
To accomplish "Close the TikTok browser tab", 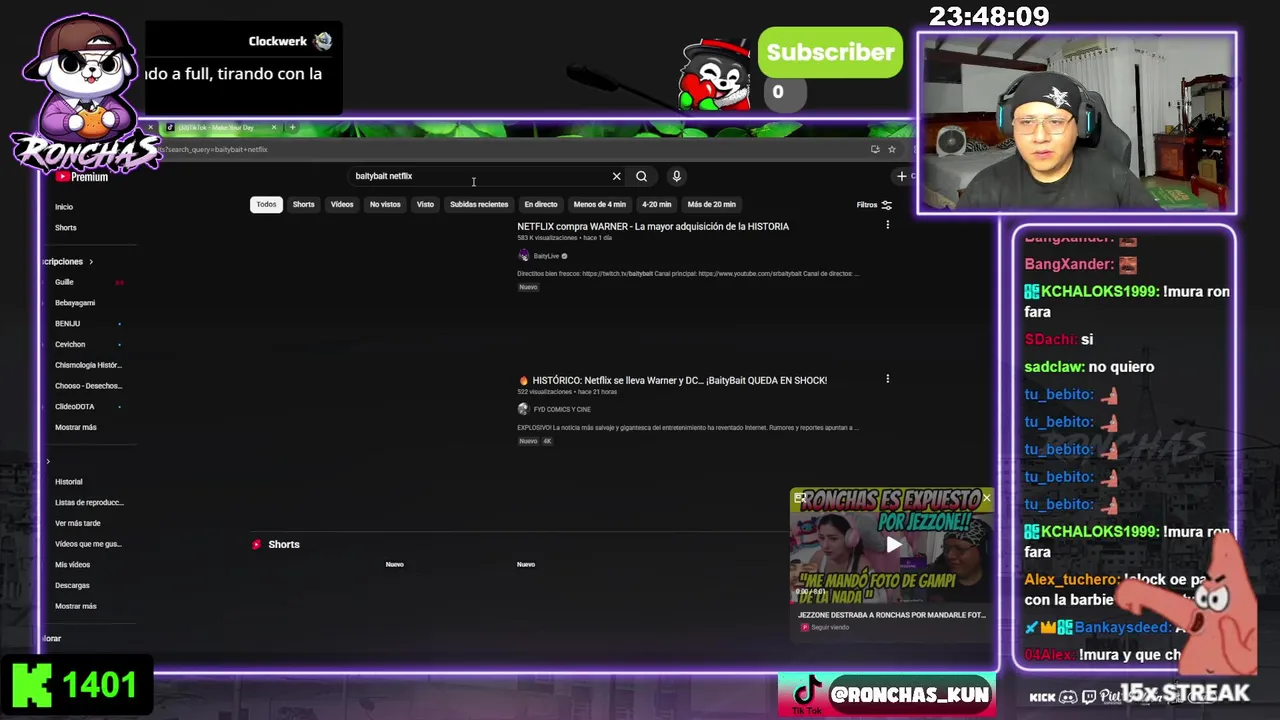I will pyautogui.click(x=273, y=127).
